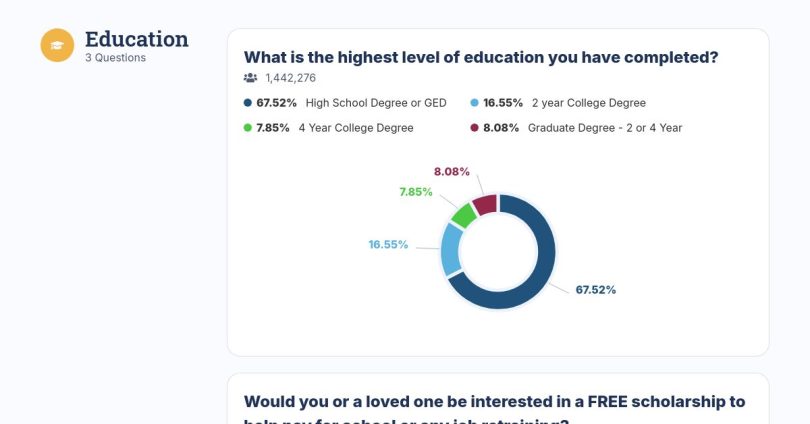810x424 pixels.
Task: Select the green 7.85% donut segment
Action: tap(464, 215)
